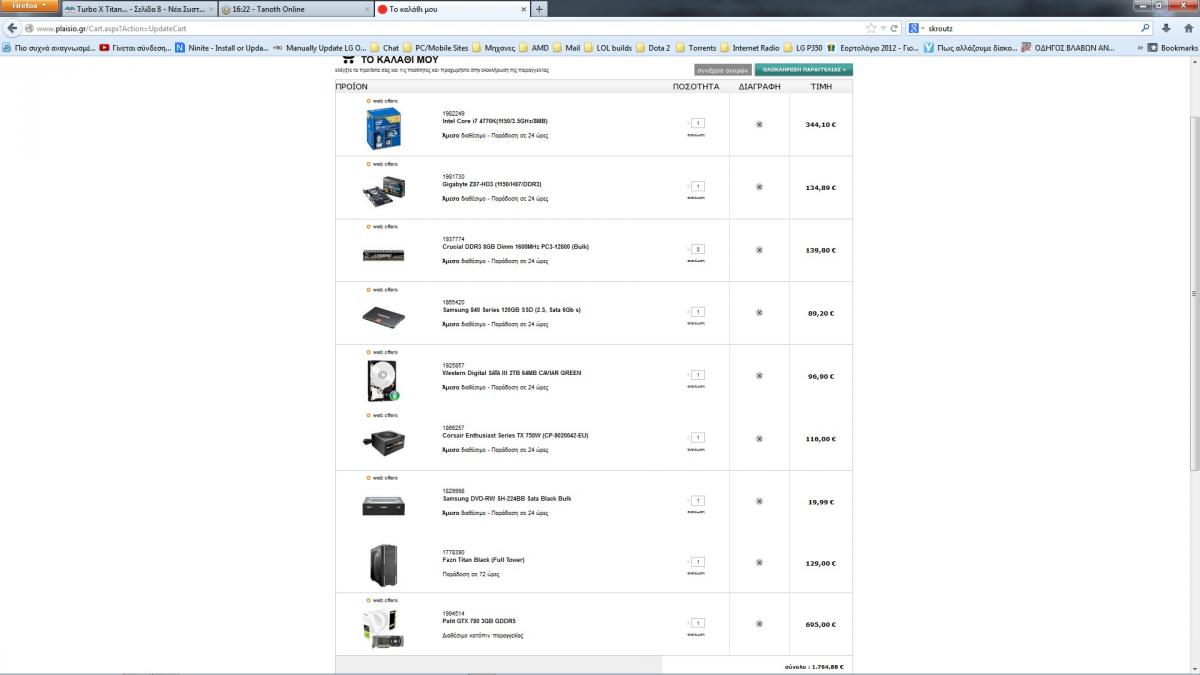Open the PC/Mobile Sites bookmarks folder
The image size is (1200, 675).
[x=435, y=47]
